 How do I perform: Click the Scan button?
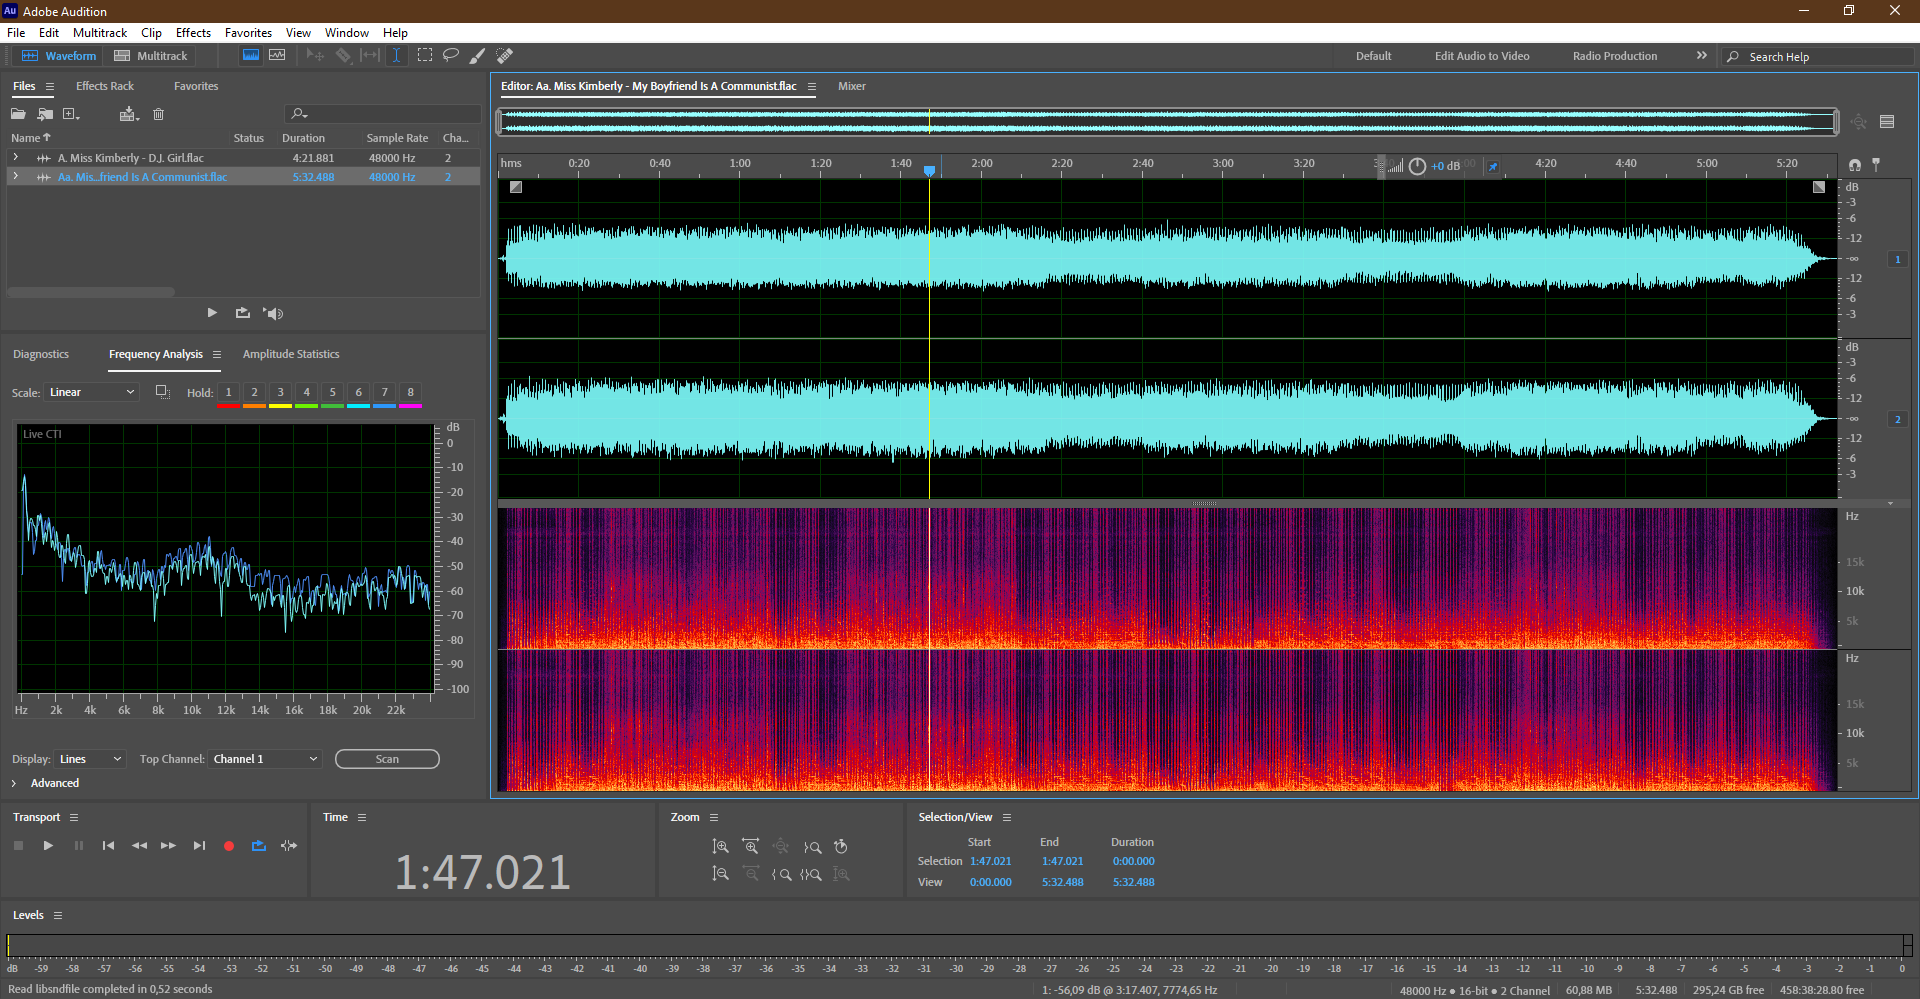click(387, 759)
